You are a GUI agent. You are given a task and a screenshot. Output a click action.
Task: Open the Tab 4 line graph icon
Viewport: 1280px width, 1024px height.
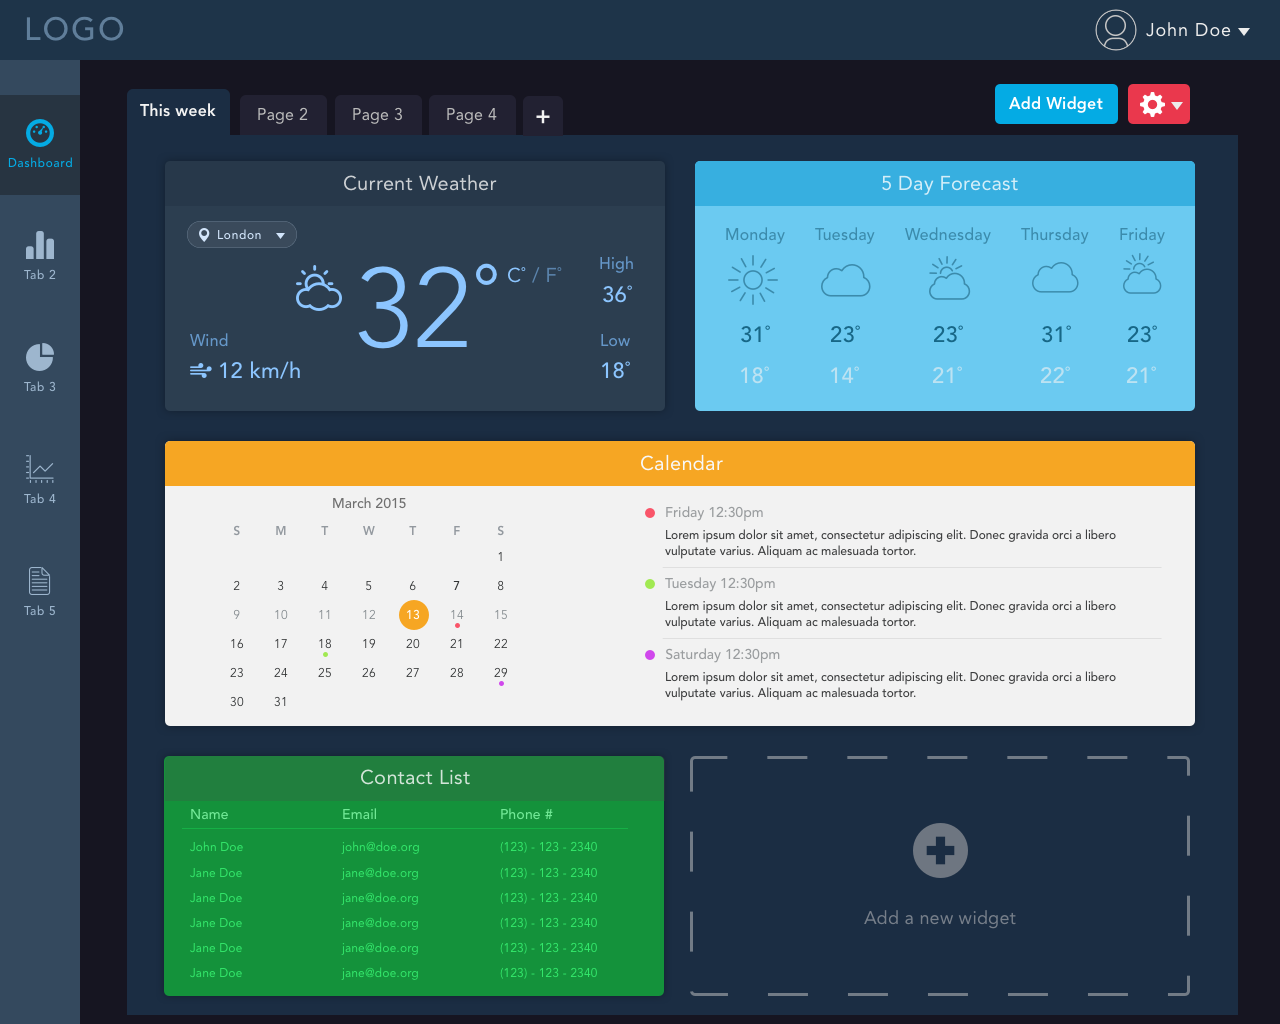(40, 469)
